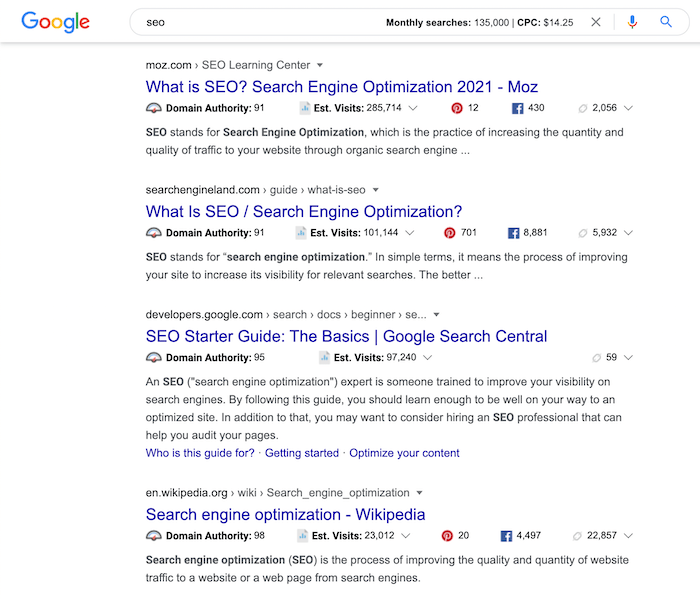700x599 pixels.
Task: Click Facebook icon showing 4,497 shares
Action: click(x=506, y=536)
